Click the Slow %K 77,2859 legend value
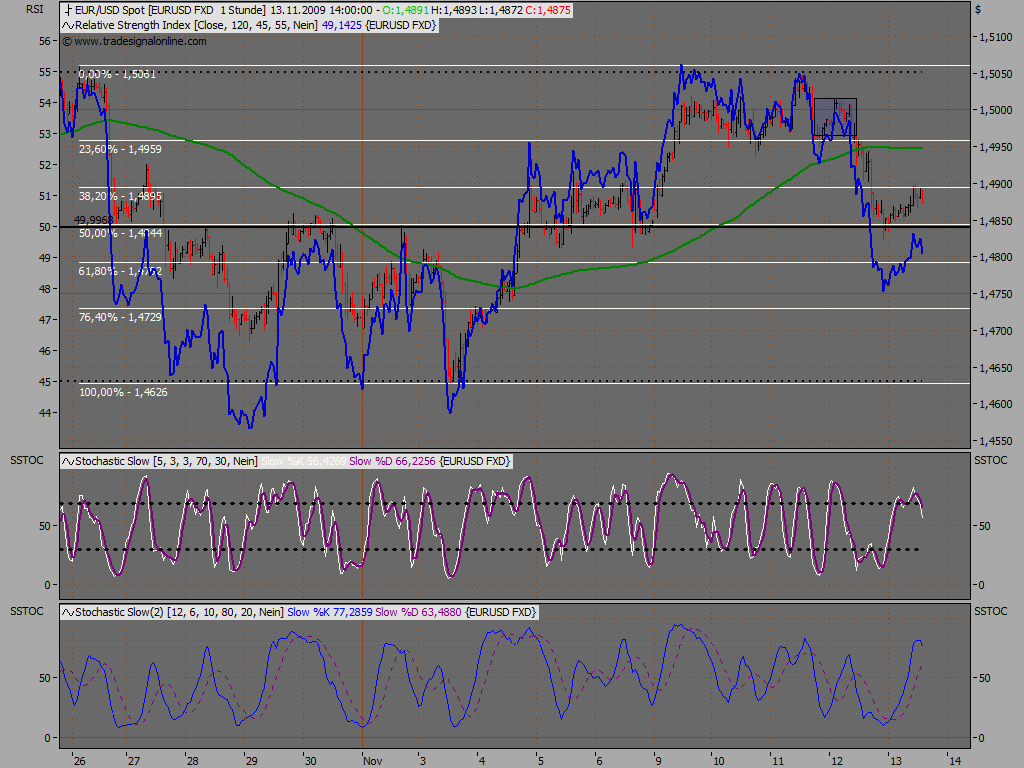 [x=330, y=613]
